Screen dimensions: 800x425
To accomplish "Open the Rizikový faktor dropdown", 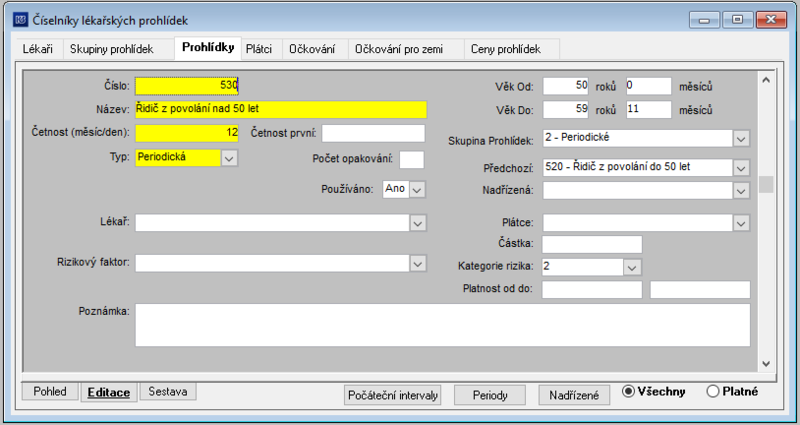I will [x=418, y=263].
